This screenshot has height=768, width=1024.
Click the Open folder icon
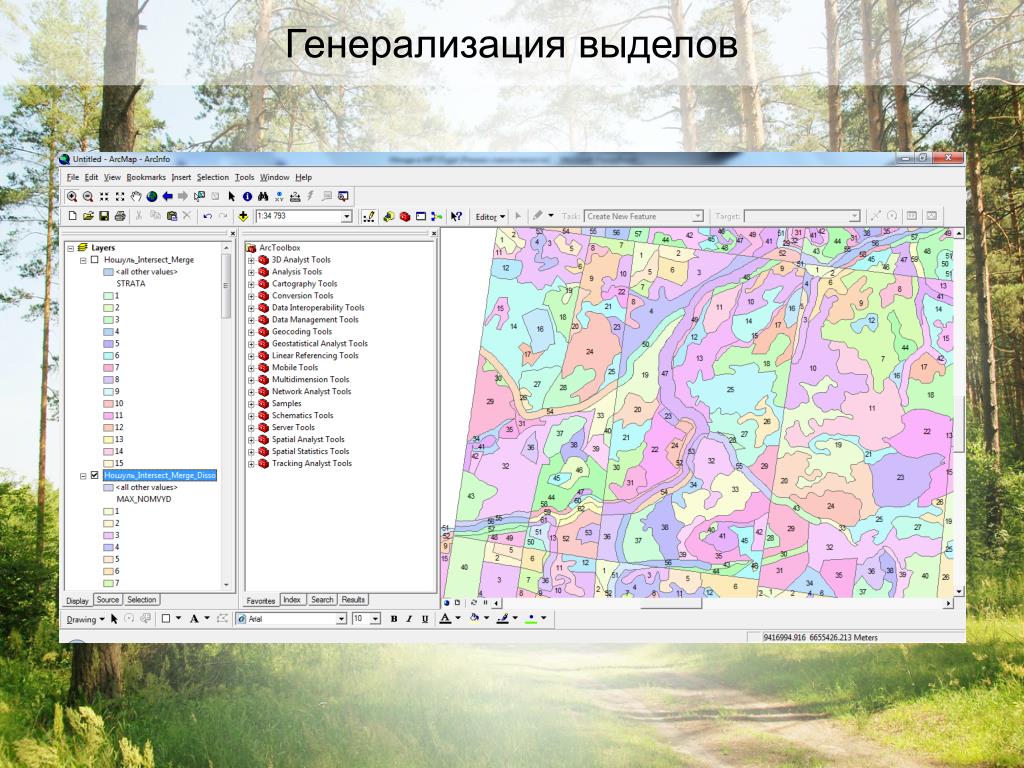88,216
